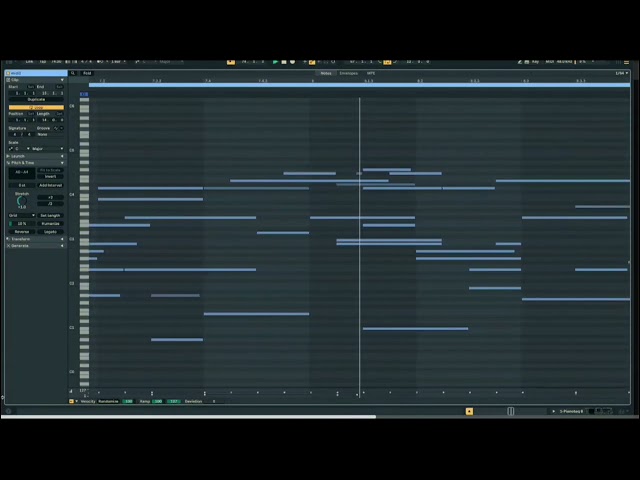Click the Stretch knob
The width and height of the screenshot is (640, 480).
tap(22, 201)
